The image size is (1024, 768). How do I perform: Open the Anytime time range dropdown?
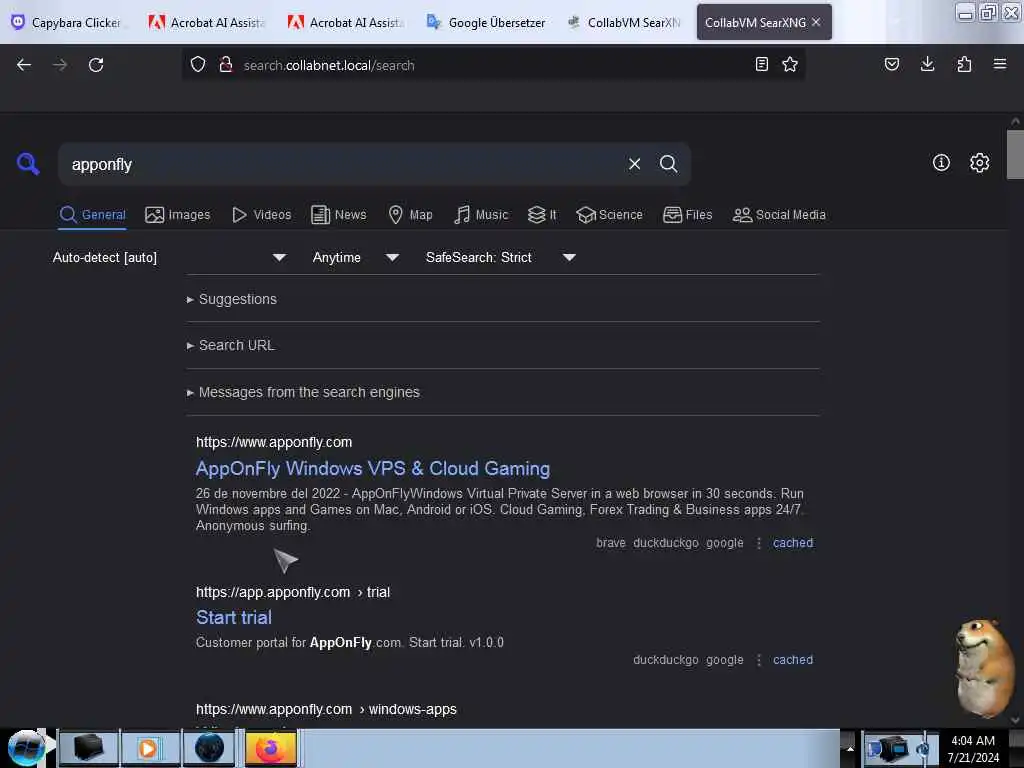356,257
